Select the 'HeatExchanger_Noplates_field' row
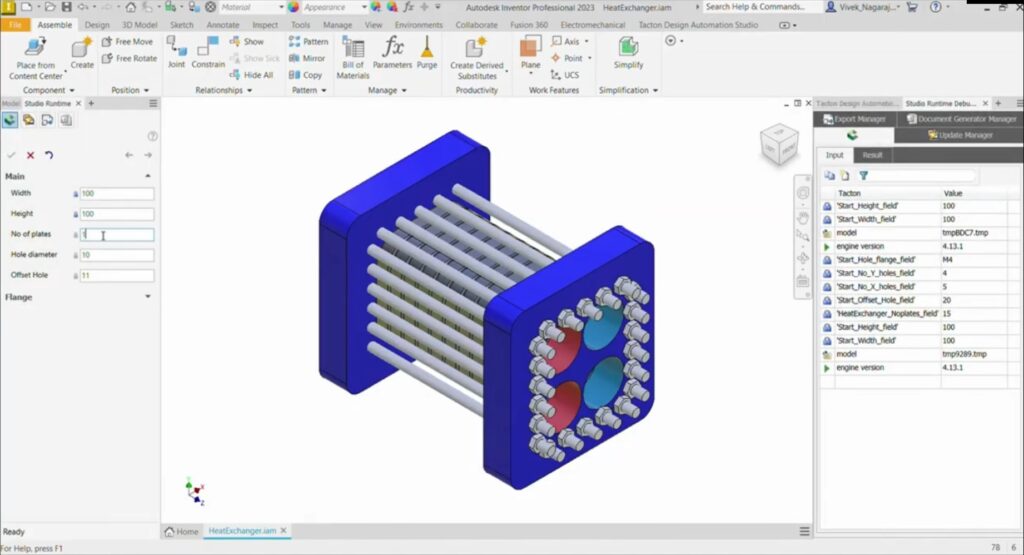 pos(918,313)
